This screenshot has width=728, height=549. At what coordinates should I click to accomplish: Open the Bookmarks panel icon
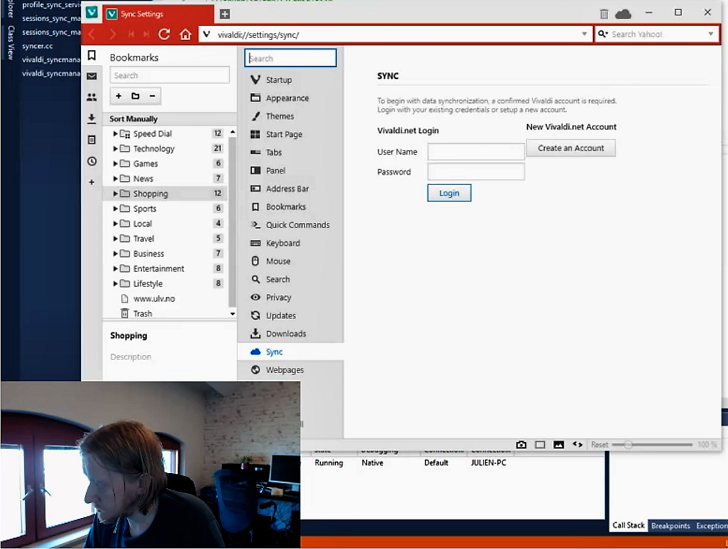92,56
